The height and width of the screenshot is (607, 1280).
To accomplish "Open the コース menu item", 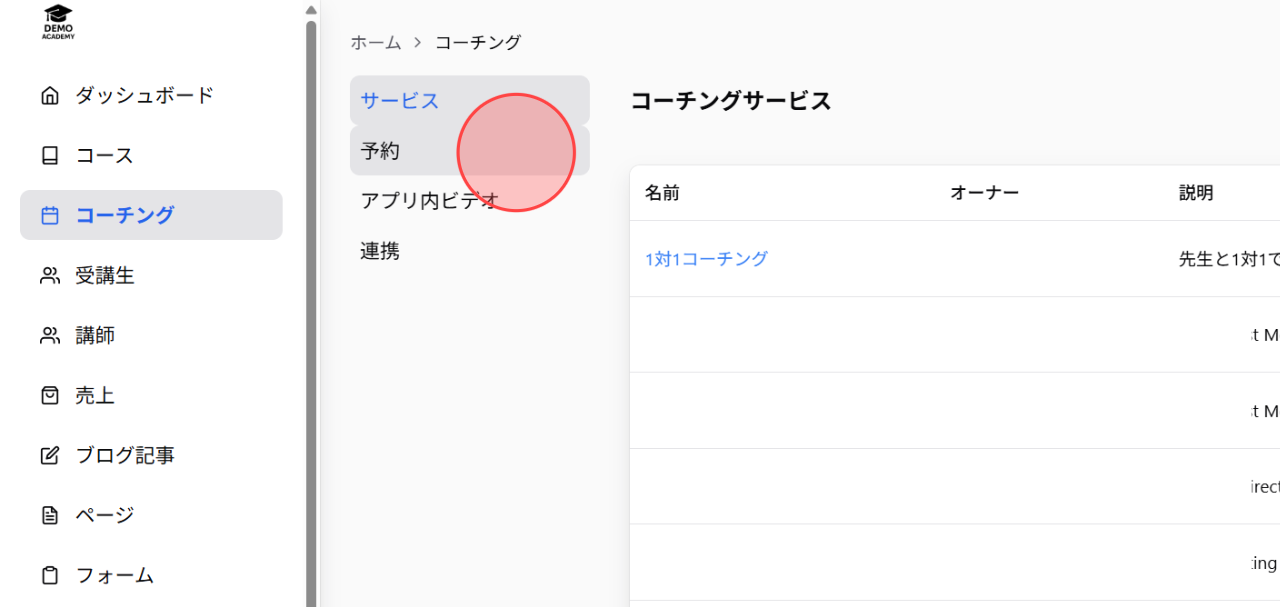I will [151, 156].
